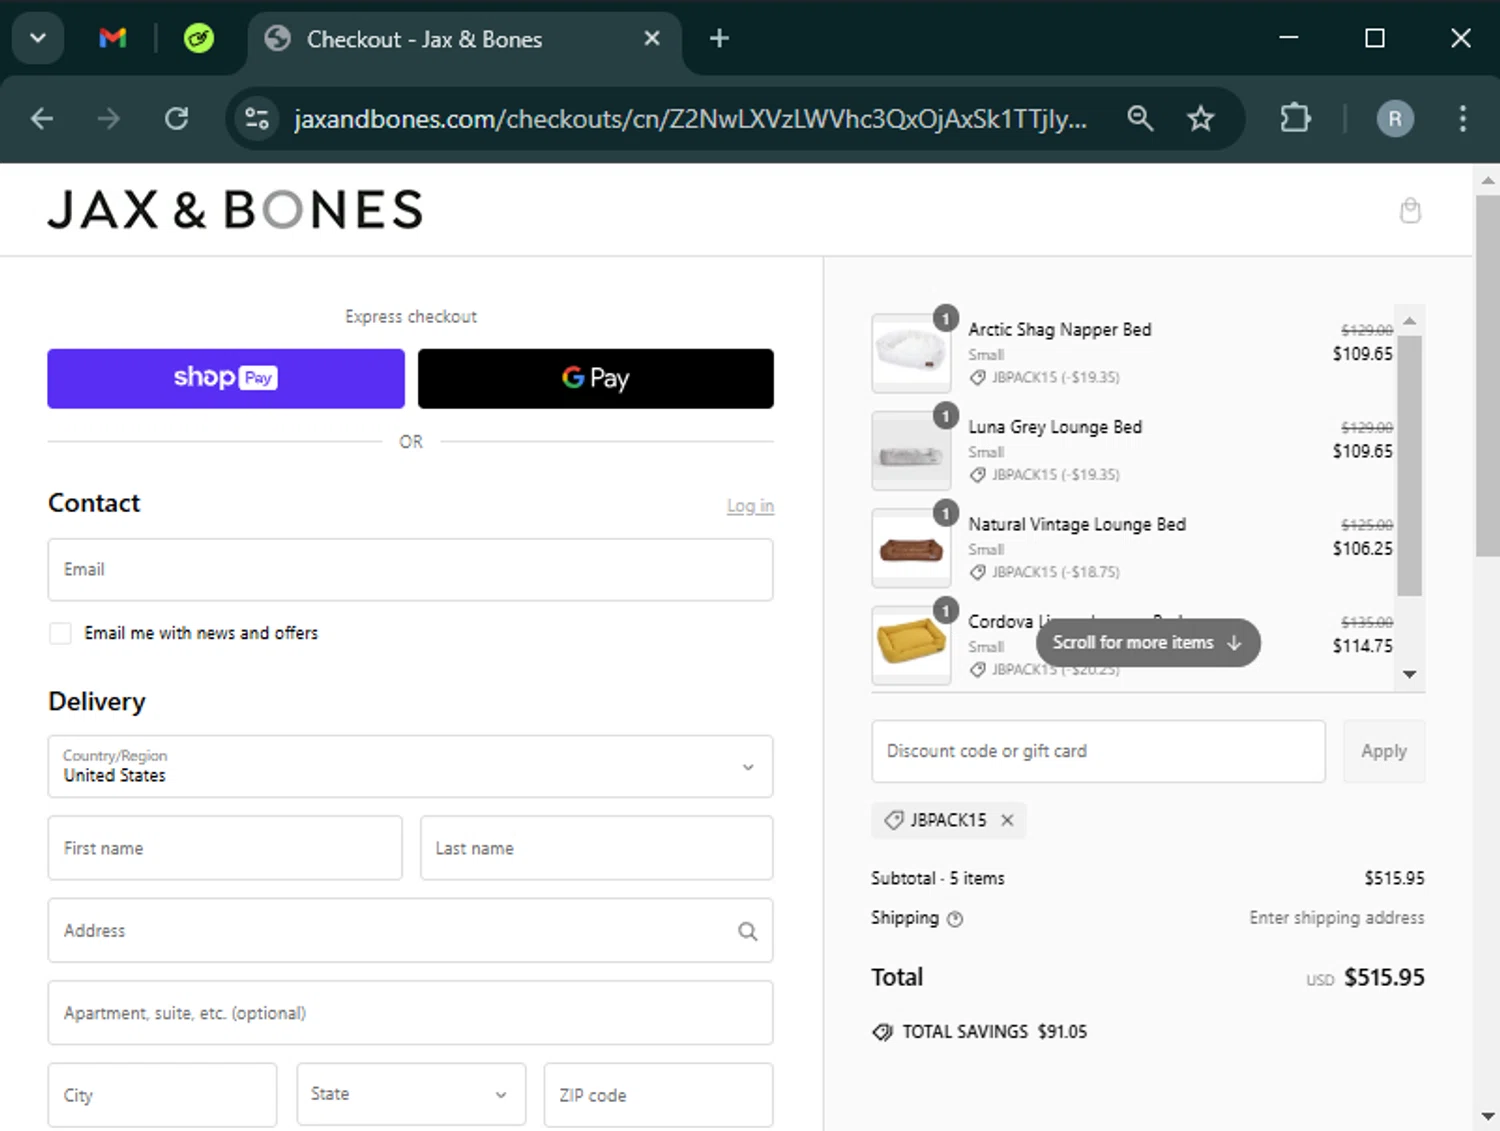Open the Country/Region dropdown

click(410, 766)
